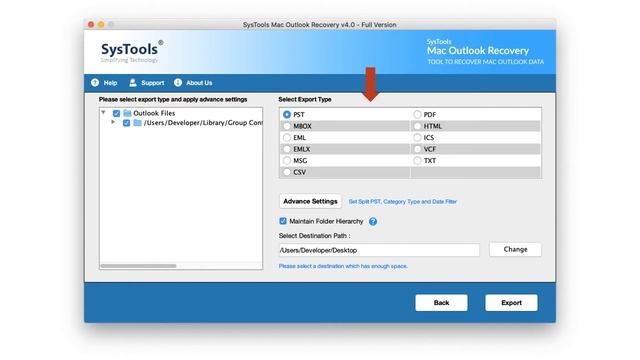This screenshot has height=360, width=640.
Task: Click the About Us info icon
Action: (178, 82)
